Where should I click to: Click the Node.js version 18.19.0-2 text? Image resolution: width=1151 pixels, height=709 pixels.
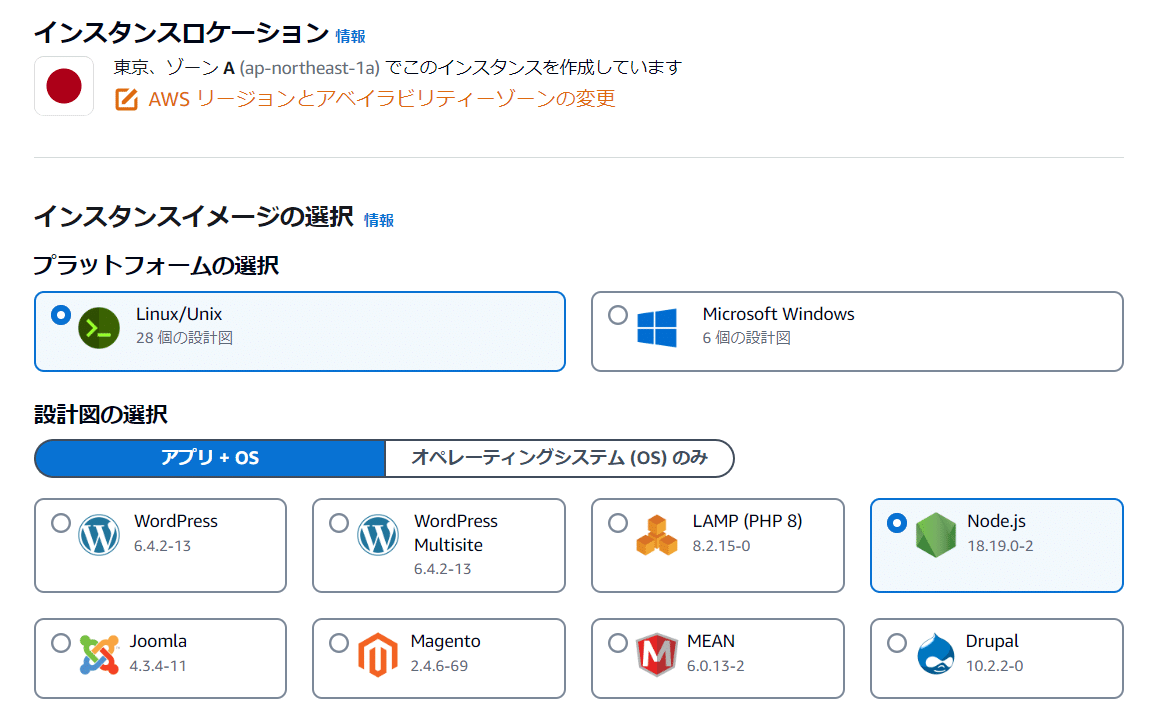click(1000, 546)
